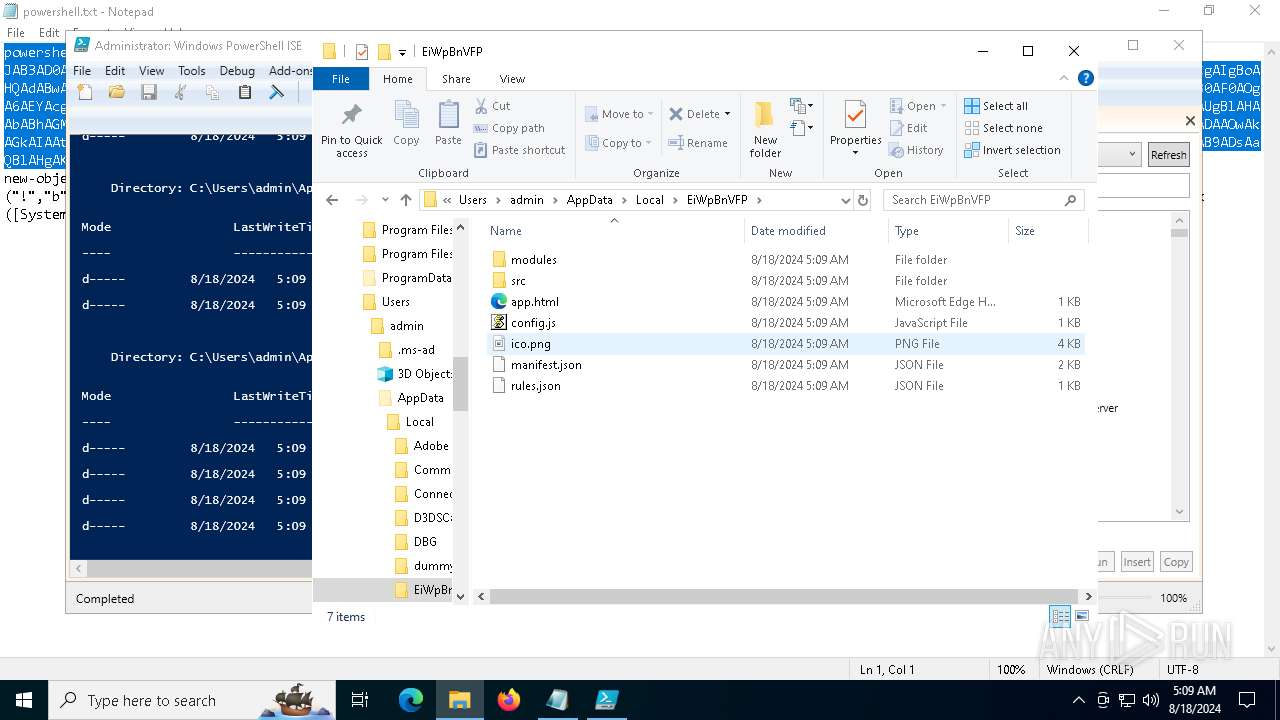Open Explorer Help question mark icon
The image size is (1280, 720).
[1086, 78]
